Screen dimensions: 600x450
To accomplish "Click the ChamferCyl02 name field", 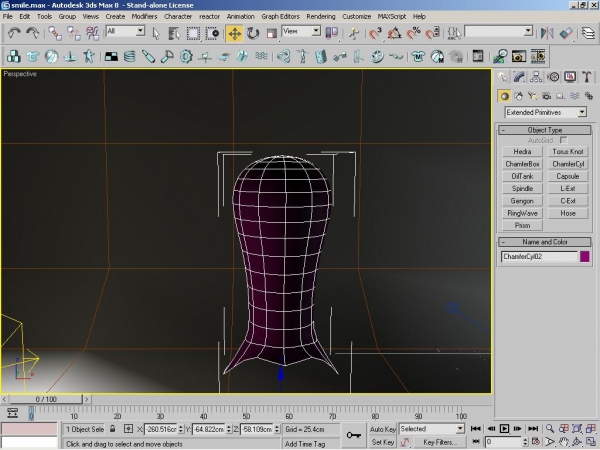I will click(539, 256).
